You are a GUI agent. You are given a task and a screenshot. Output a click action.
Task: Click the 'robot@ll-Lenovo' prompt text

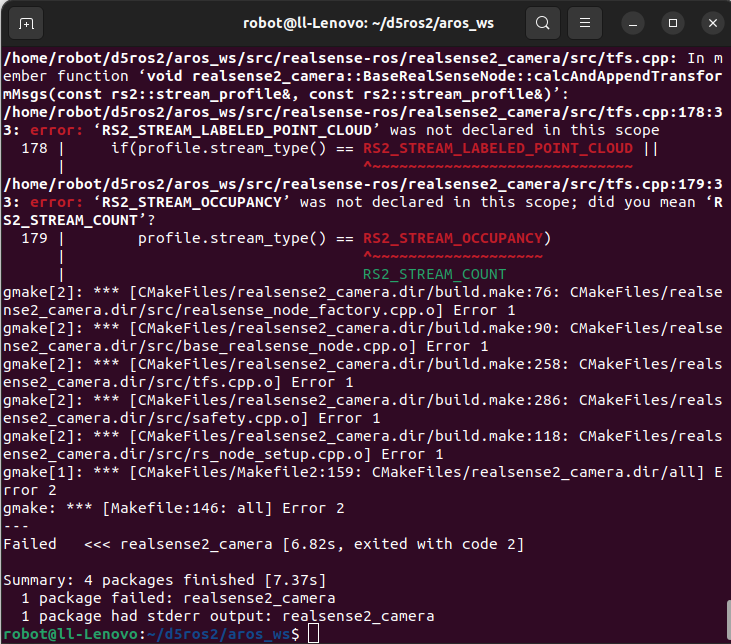tap(70, 634)
